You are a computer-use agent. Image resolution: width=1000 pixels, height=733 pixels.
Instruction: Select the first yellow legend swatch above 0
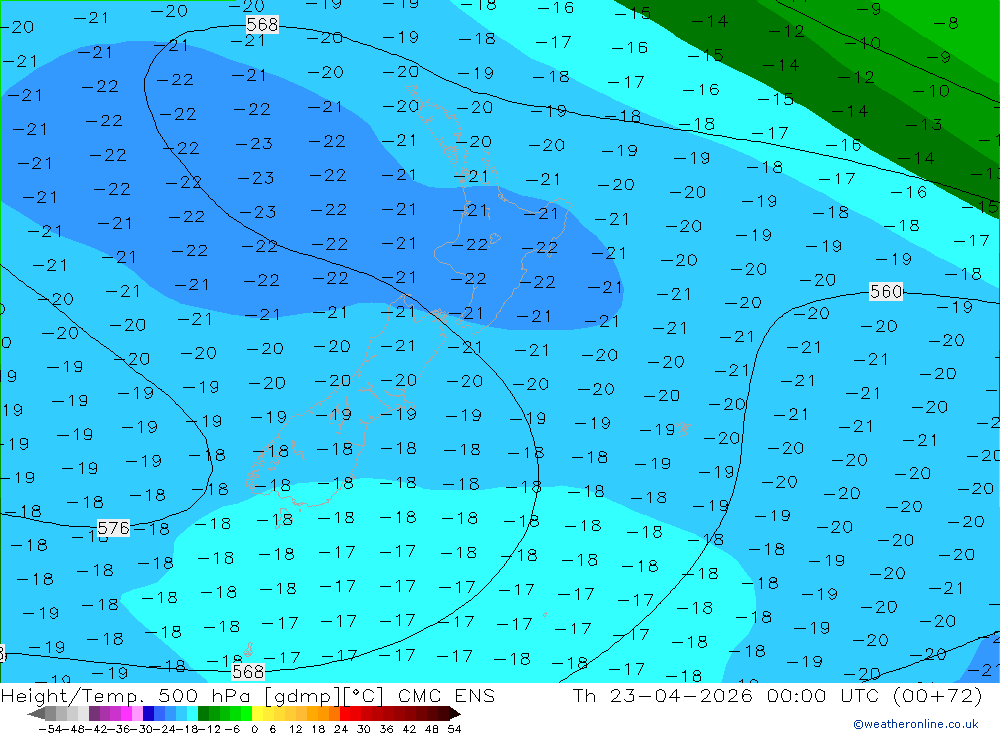[258, 713]
